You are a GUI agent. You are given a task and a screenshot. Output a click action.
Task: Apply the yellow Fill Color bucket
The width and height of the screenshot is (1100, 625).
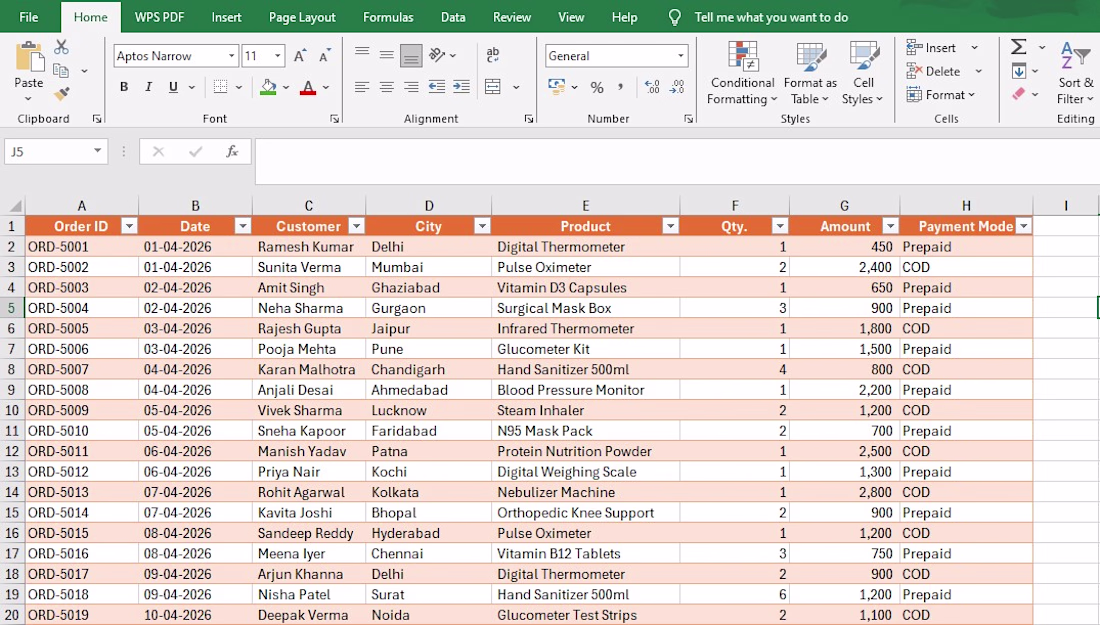[268, 87]
